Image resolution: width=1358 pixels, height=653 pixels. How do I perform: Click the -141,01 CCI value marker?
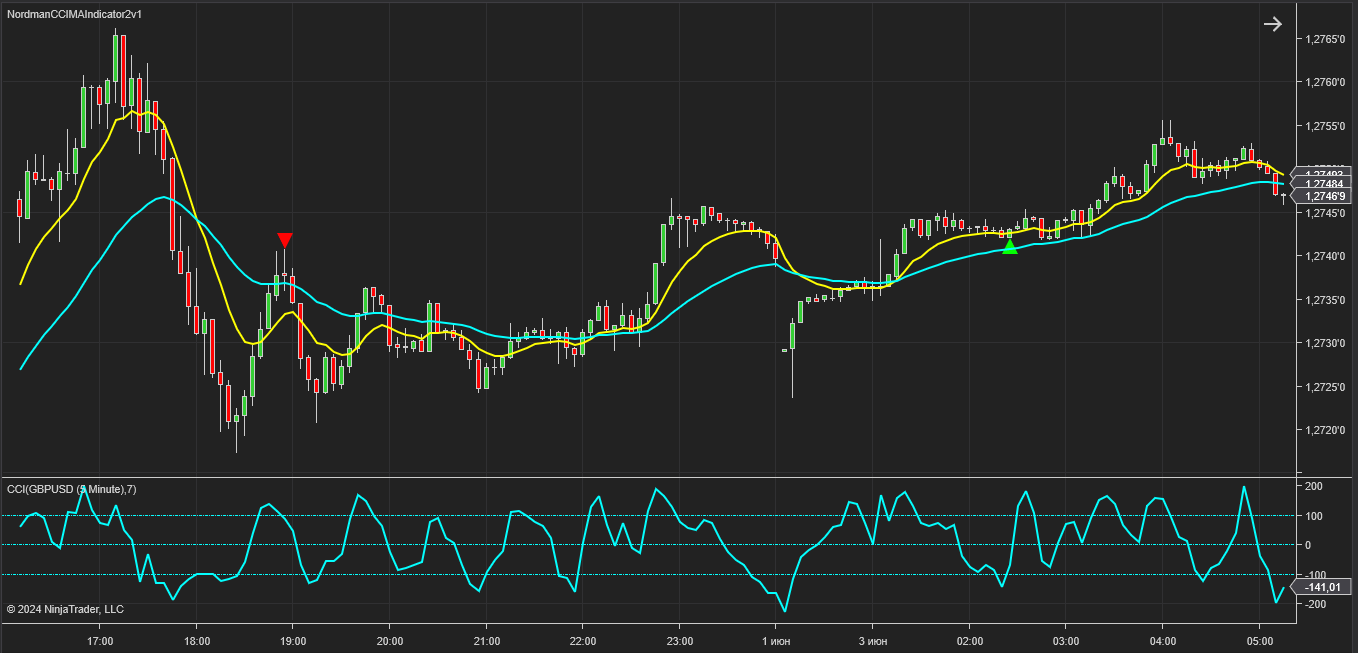tap(1324, 587)
